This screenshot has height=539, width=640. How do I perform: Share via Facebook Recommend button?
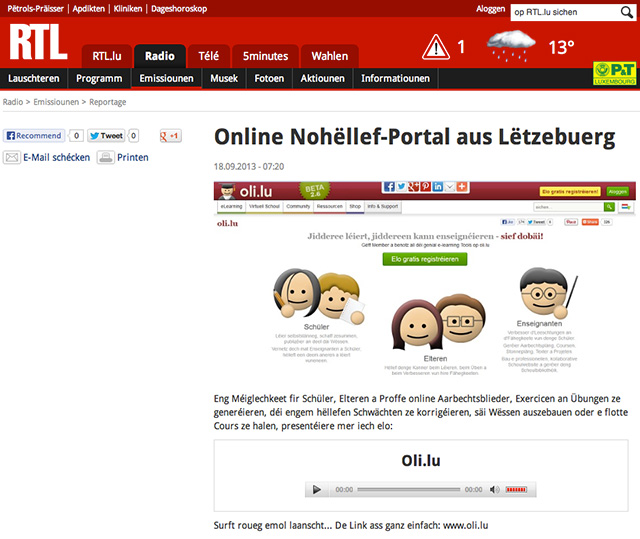coord(34,135)
